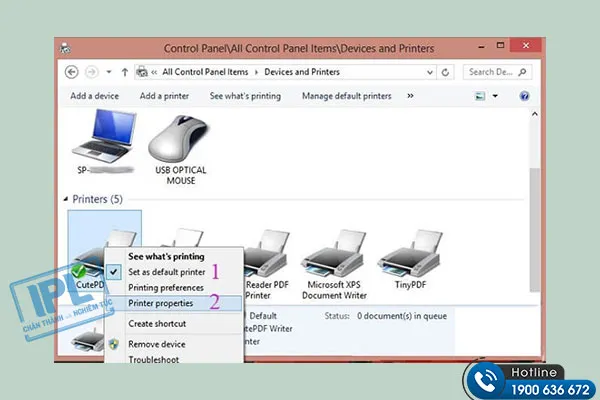
Task: Select the Reader PDF Printer icon
Action: (x=267, y=255)
